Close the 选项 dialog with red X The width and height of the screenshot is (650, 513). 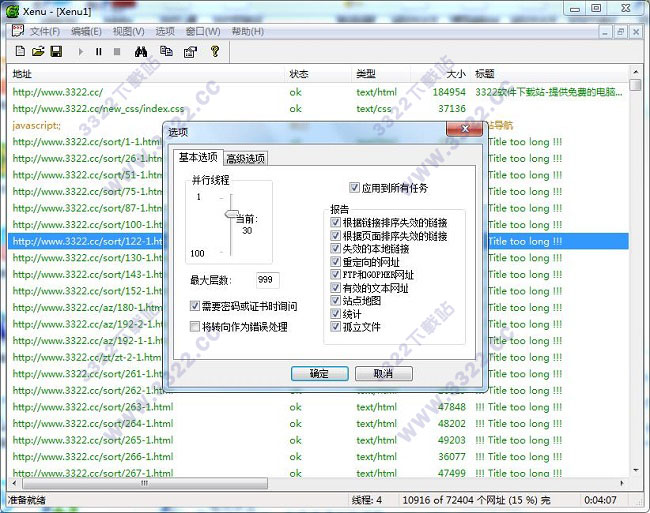tap(465, 128)
